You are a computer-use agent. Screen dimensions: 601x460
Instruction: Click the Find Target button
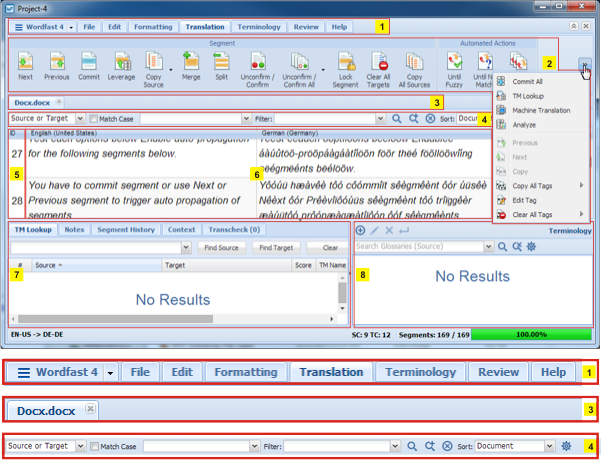coord(276,248)
